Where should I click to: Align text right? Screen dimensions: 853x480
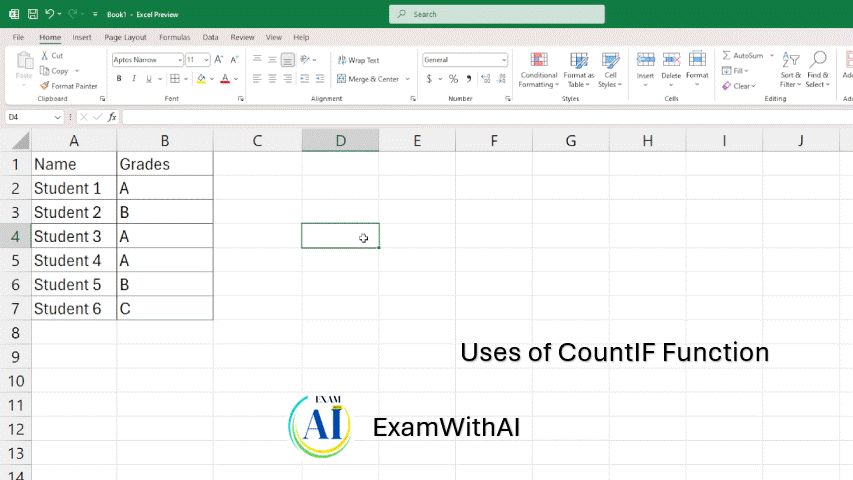(288, 79)
